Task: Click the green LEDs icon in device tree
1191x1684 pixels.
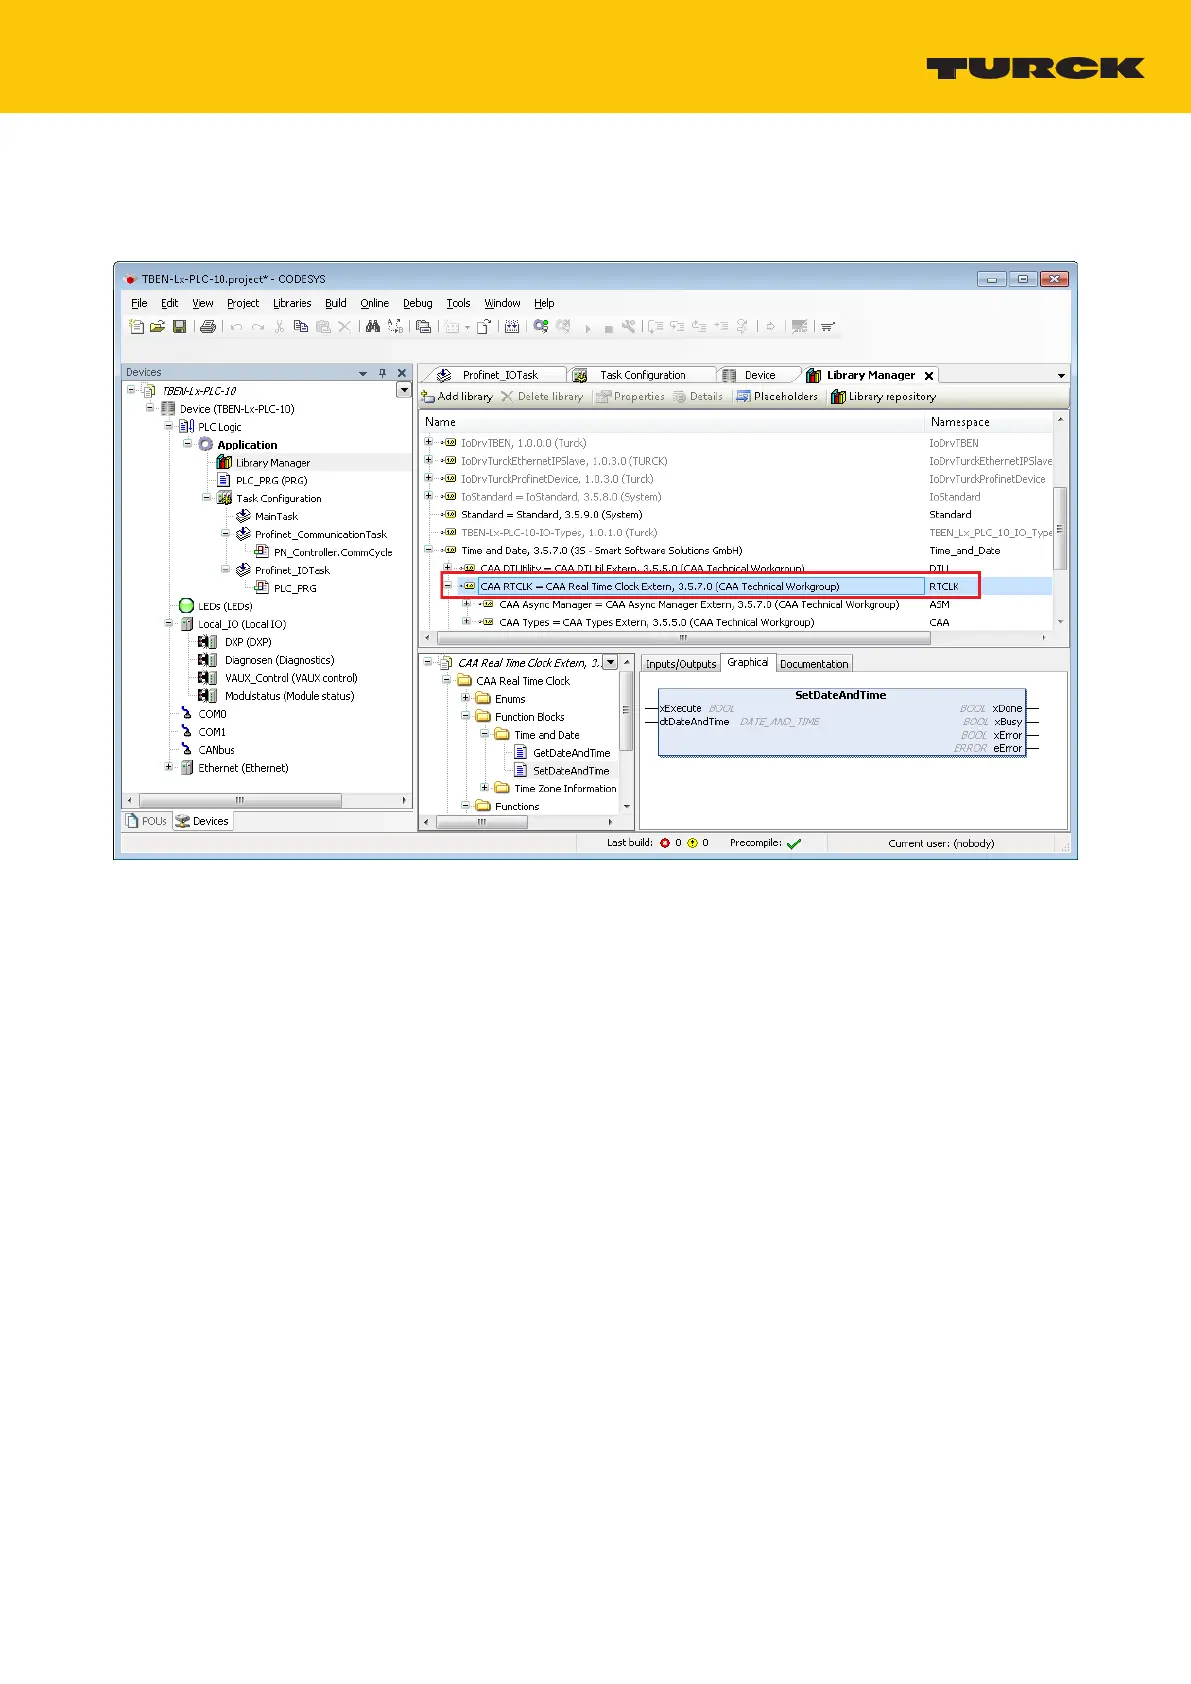Action: (x=186, y=606)
